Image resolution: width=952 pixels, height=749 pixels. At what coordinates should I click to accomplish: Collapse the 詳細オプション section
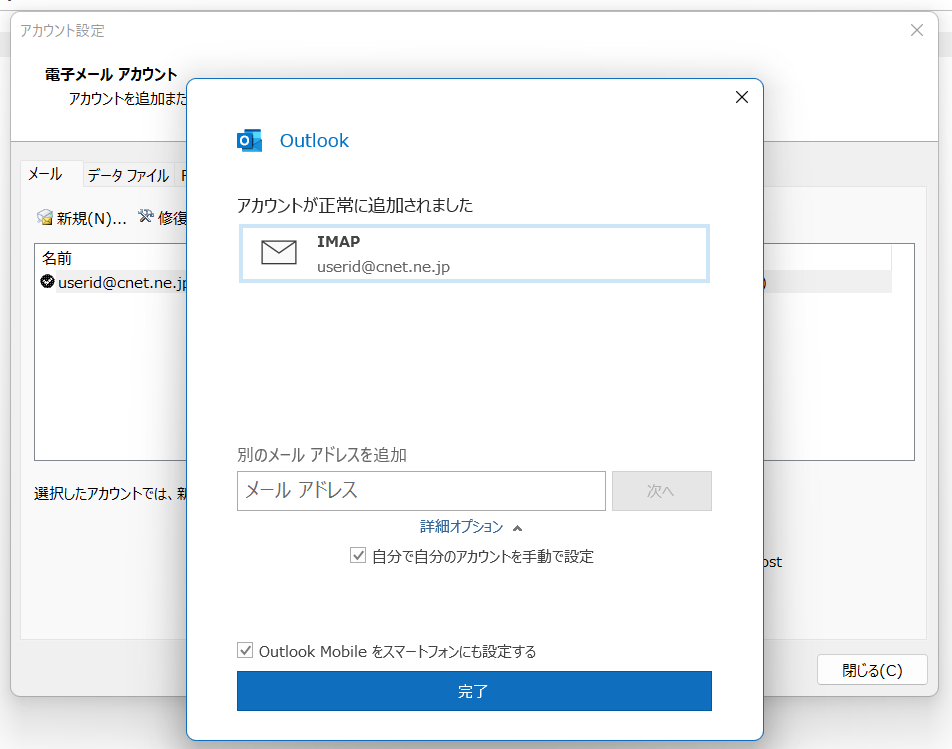471,526
